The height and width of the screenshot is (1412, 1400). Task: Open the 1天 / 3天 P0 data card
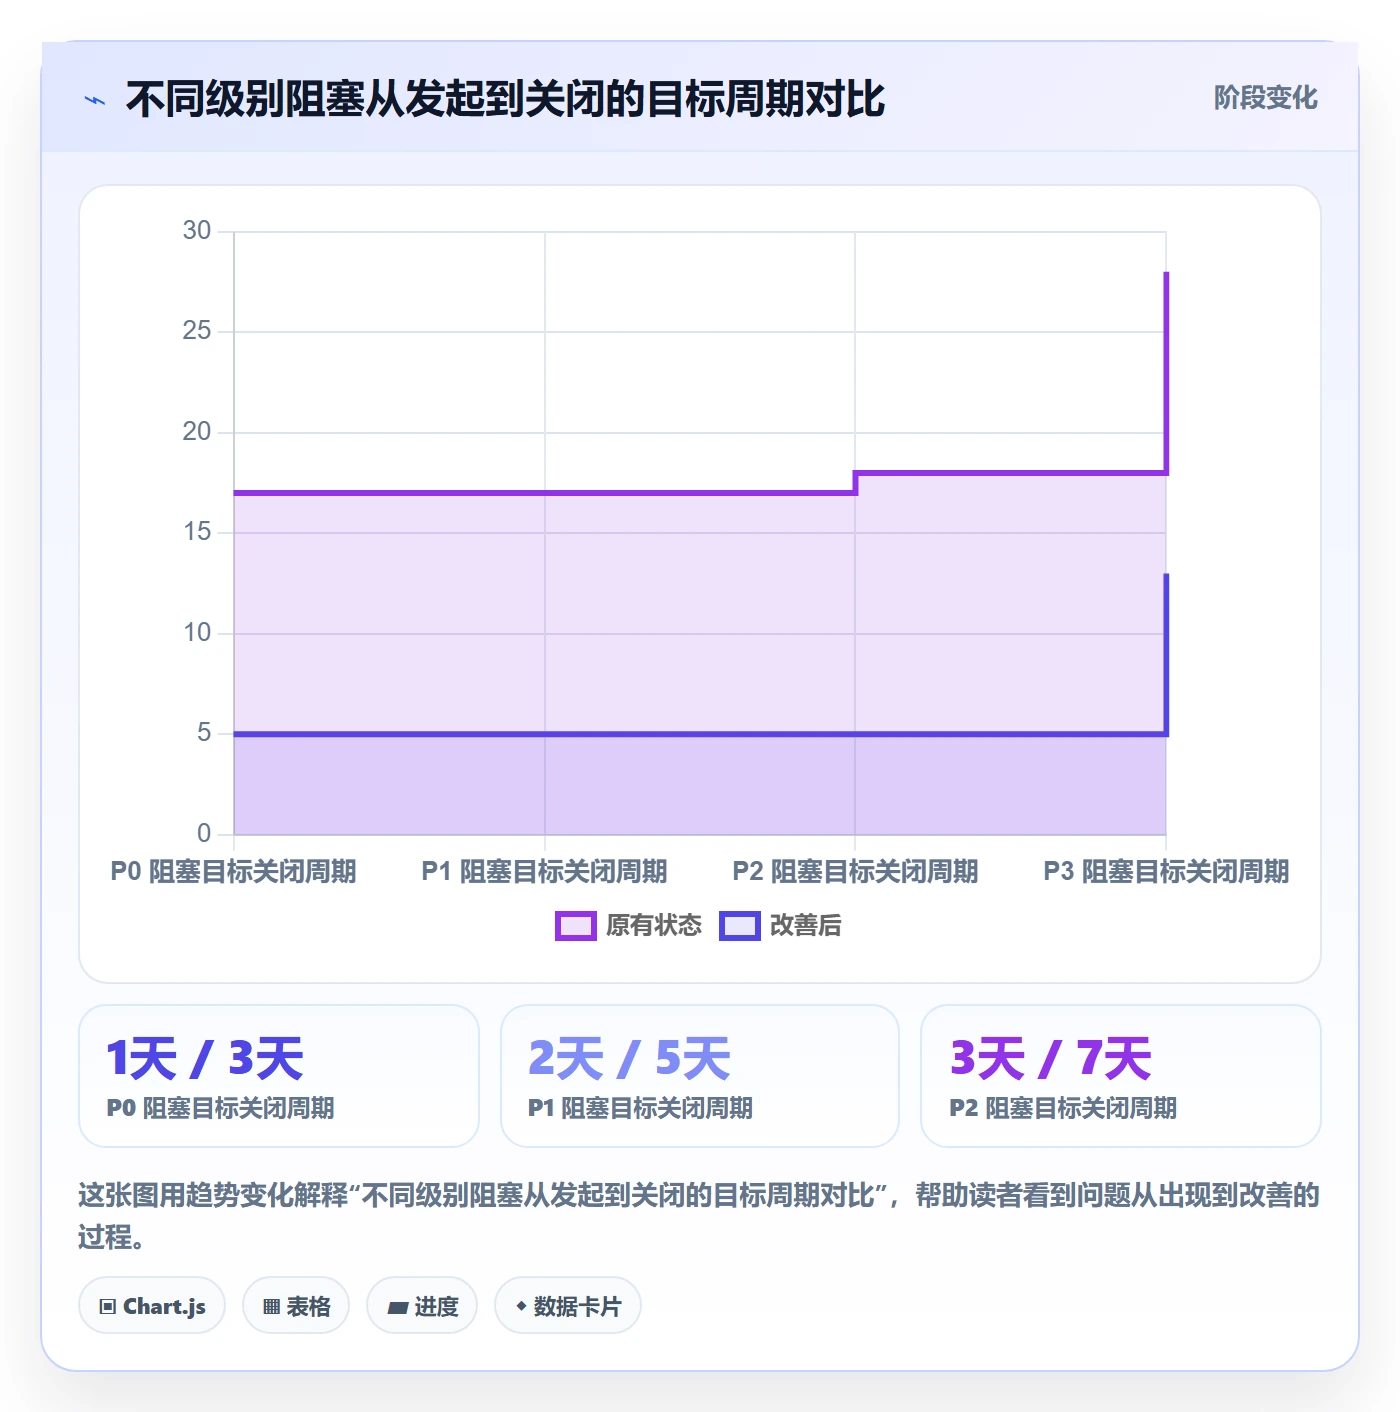[x=279, y=1076]
